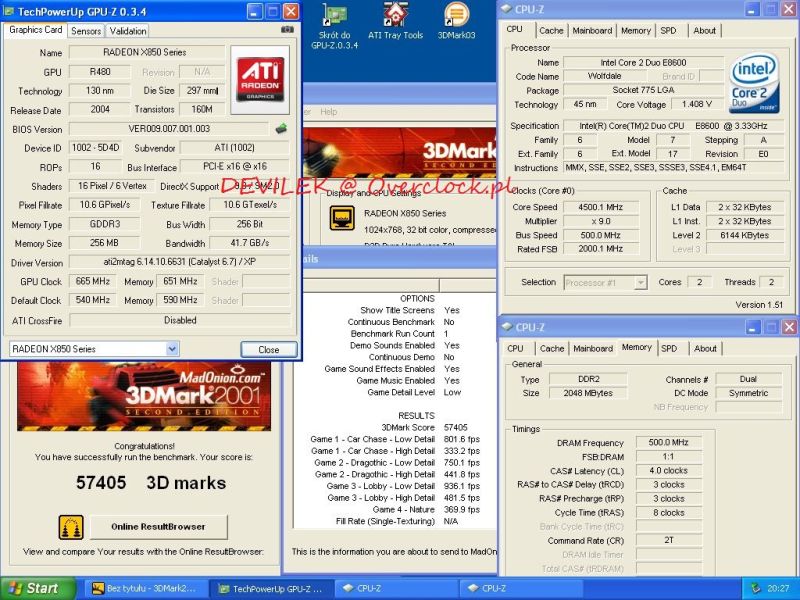800x600 pixels.
Task: Click the Bus Interface value PCI-E x16 @ x16
Action: (x=235, y=166)
